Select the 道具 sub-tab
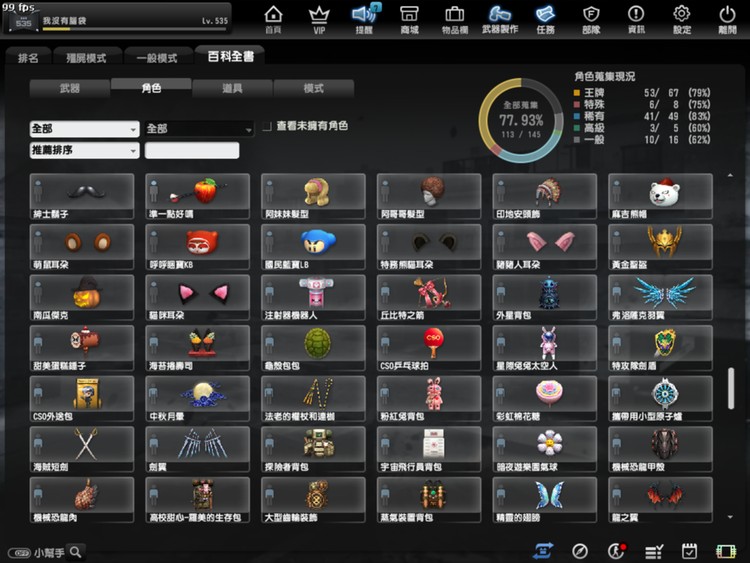The height and width of the screenshot is (563, 750). (x=232, y=88)
